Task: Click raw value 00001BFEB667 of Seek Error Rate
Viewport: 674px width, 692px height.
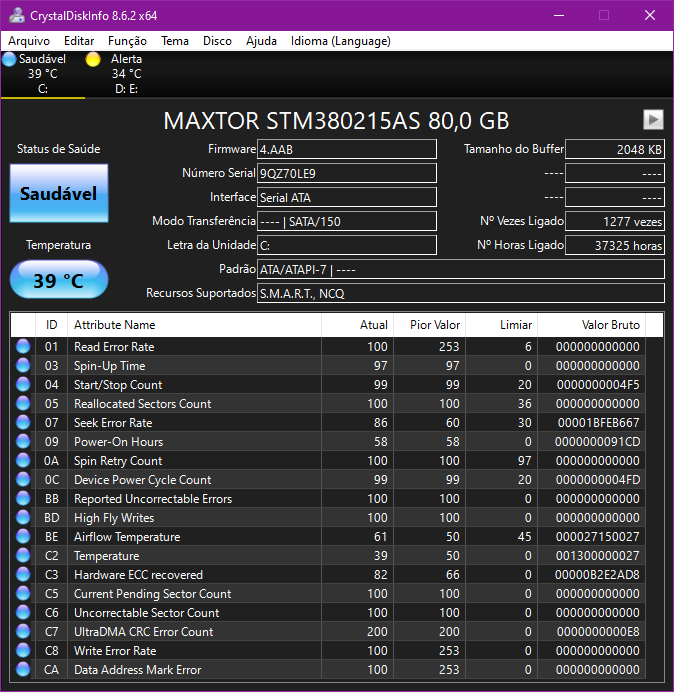Action: pyautogui.click(x=599, y=423)
